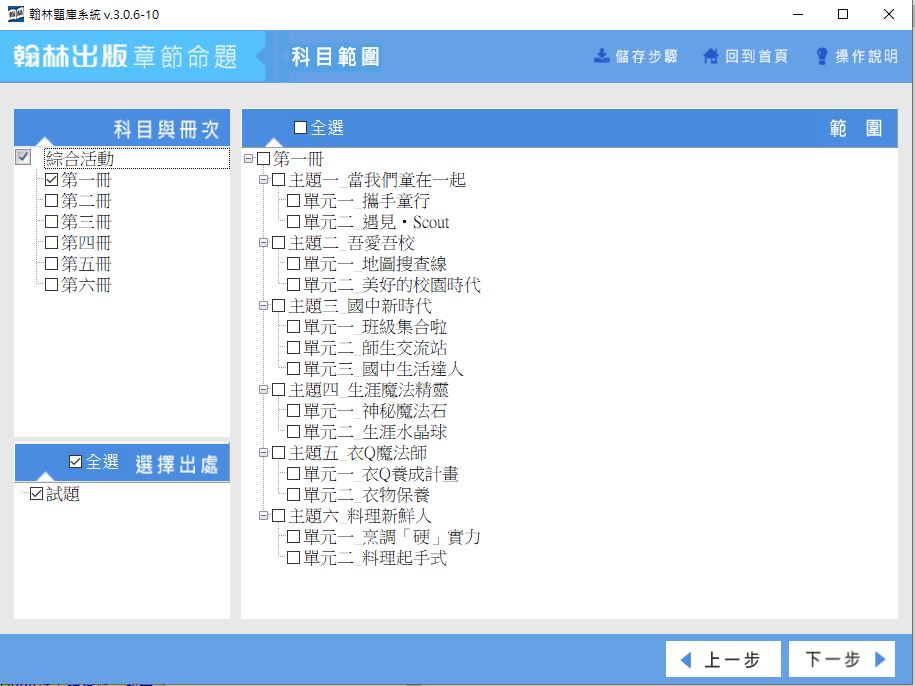Check 單元一_班級集合啦 checkbox
Image resolution: width=915 pixels, height=686 pixels.
(x=294, y=327)
